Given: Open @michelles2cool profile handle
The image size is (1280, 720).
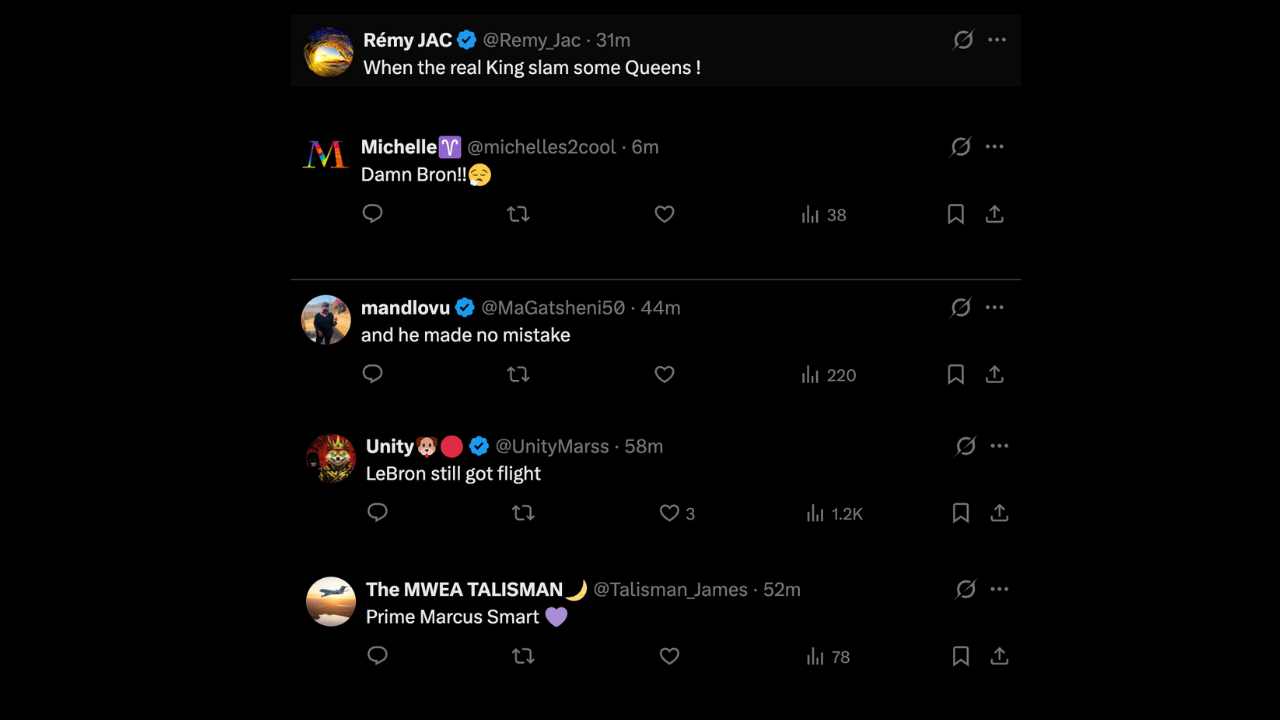Looking at the screenshot, I should 542,147.
